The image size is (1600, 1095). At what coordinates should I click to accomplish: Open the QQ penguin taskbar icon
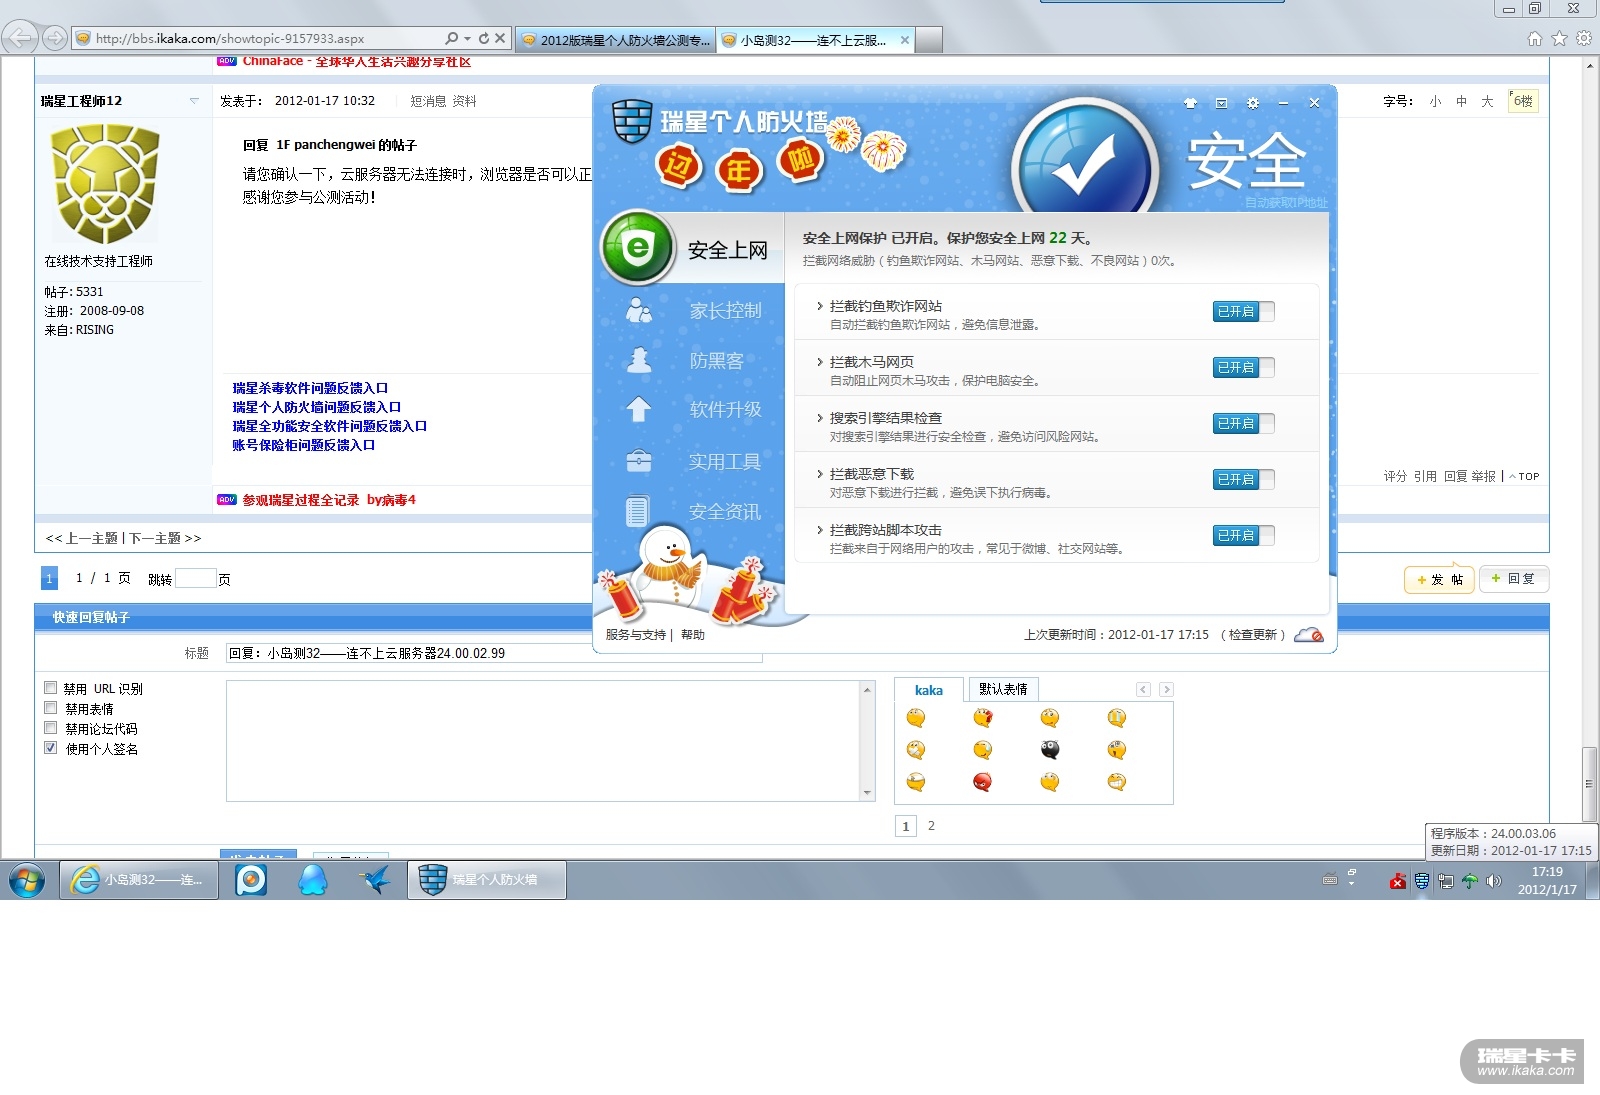tap(313, 880)
